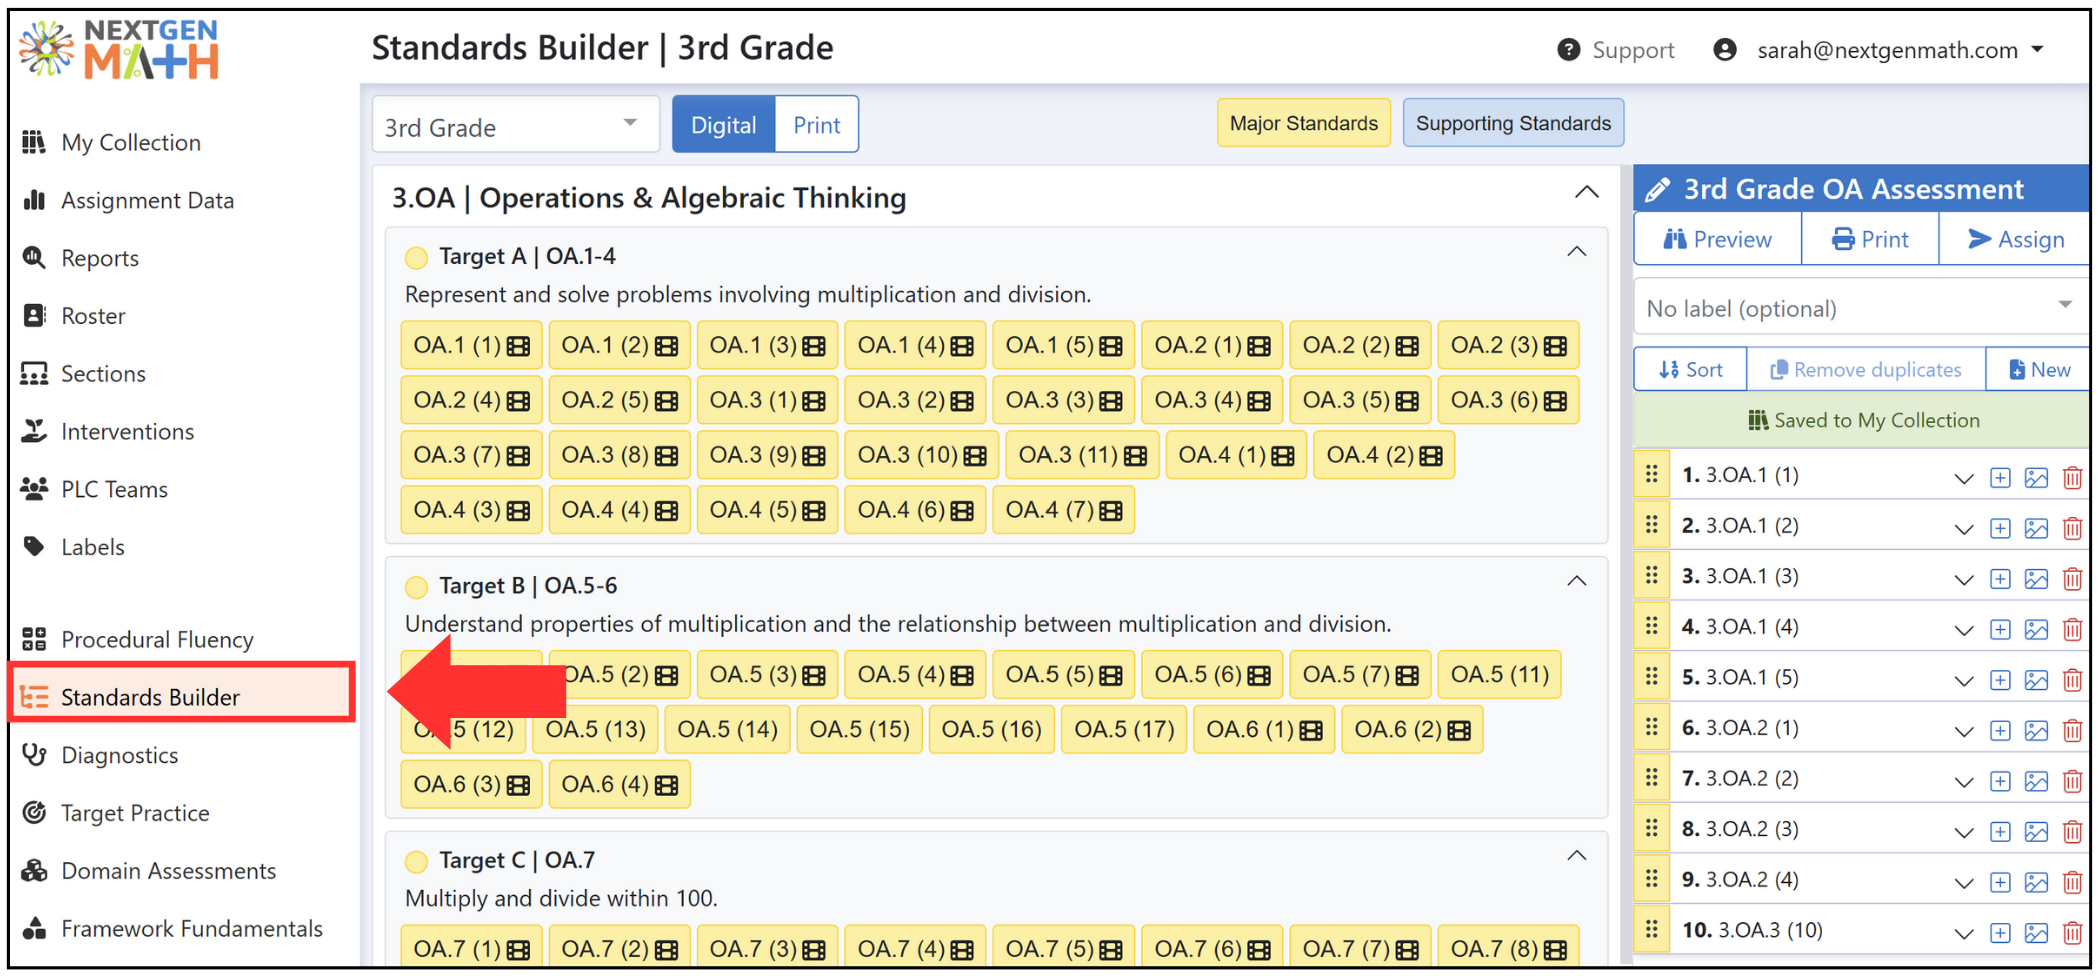
Task: Click video icon on OA.1 (3) chip
Action: [x=815, y=346]
